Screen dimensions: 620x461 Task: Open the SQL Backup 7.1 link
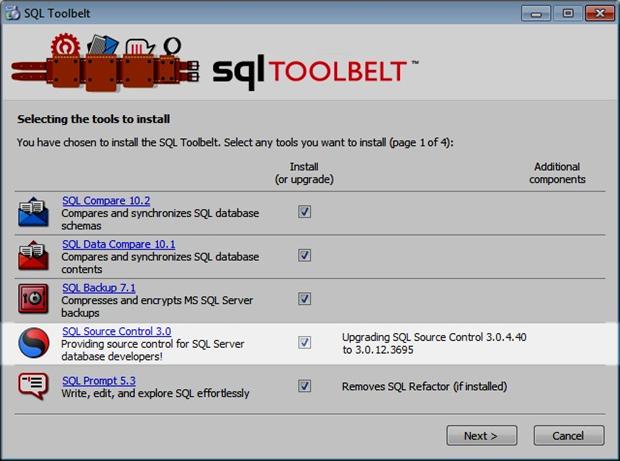(x=98, y=287)
